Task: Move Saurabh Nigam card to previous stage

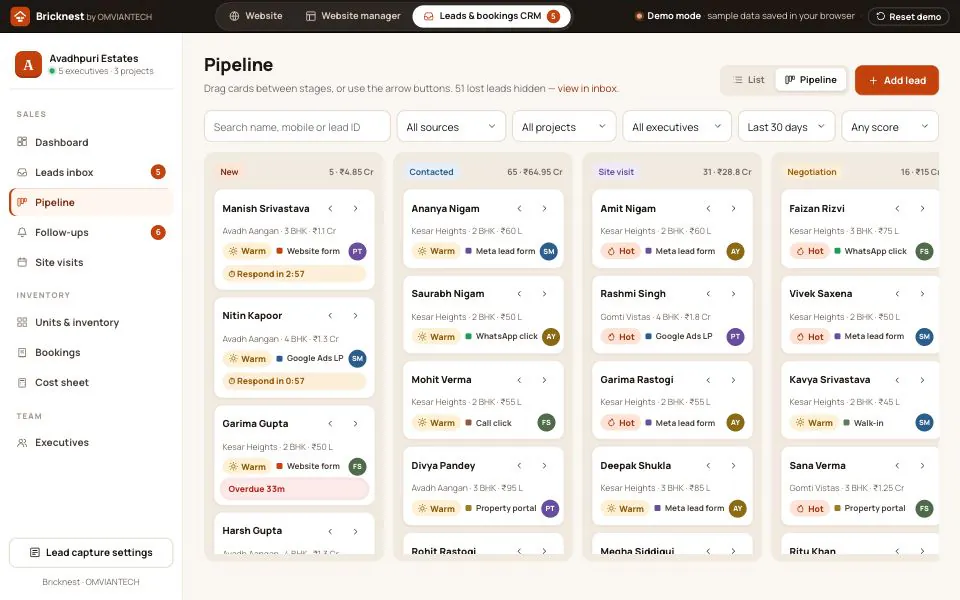Action: 519,294
